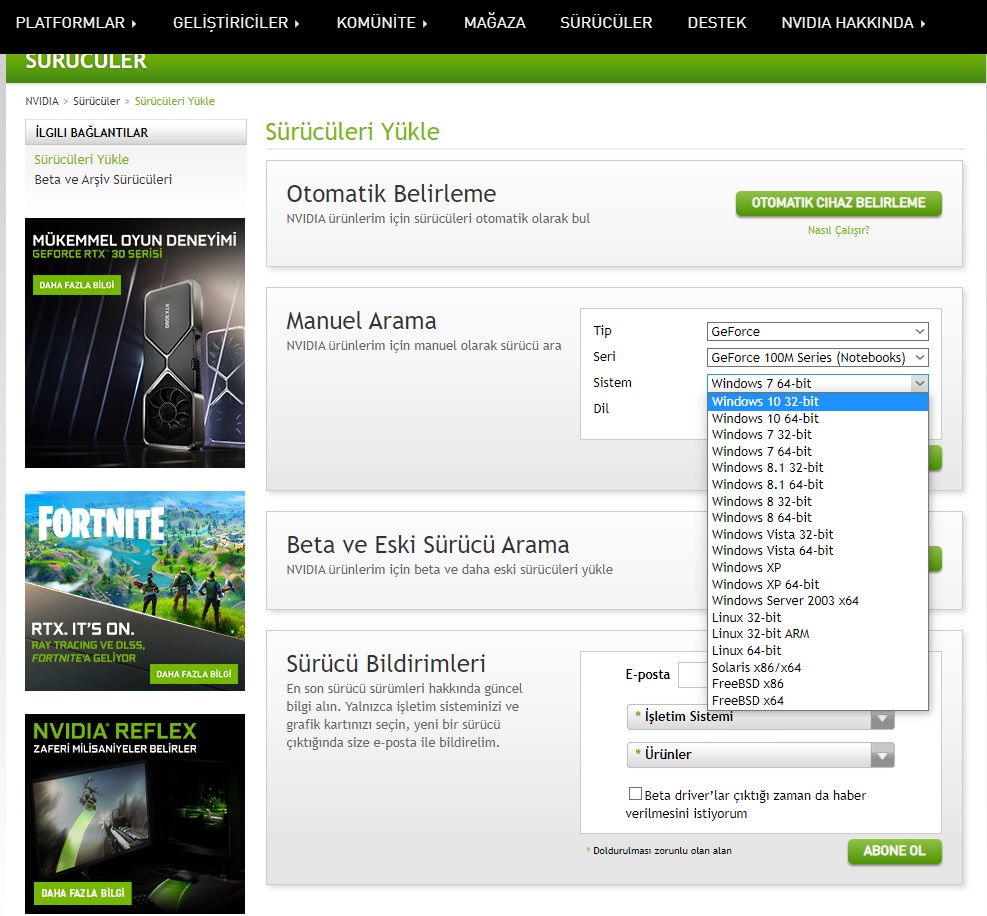Choose the FreeBSD x86 option

(818, 684)
